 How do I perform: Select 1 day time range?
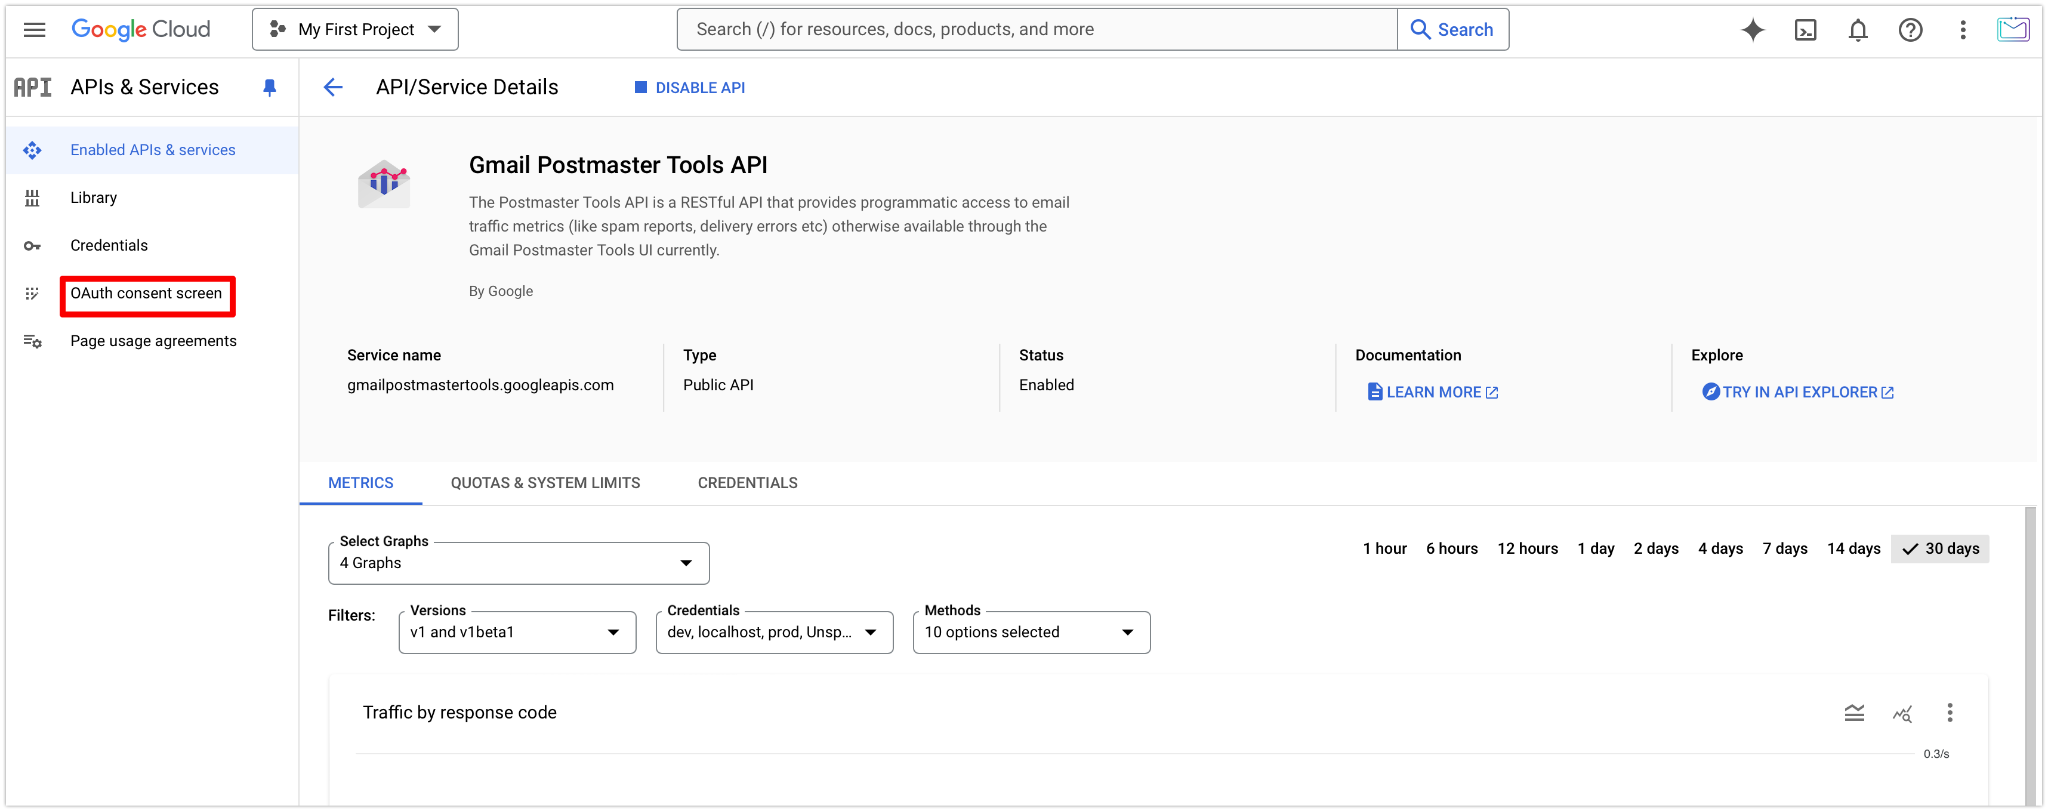point(1596,549)
